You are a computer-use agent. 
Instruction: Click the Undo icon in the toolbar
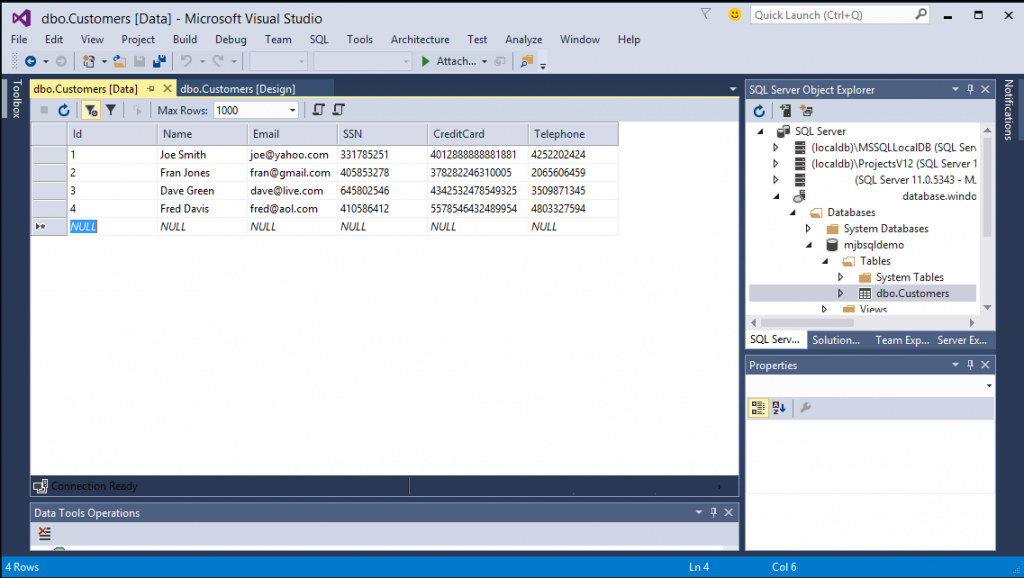pyautogui.click(x=188, y=61)
